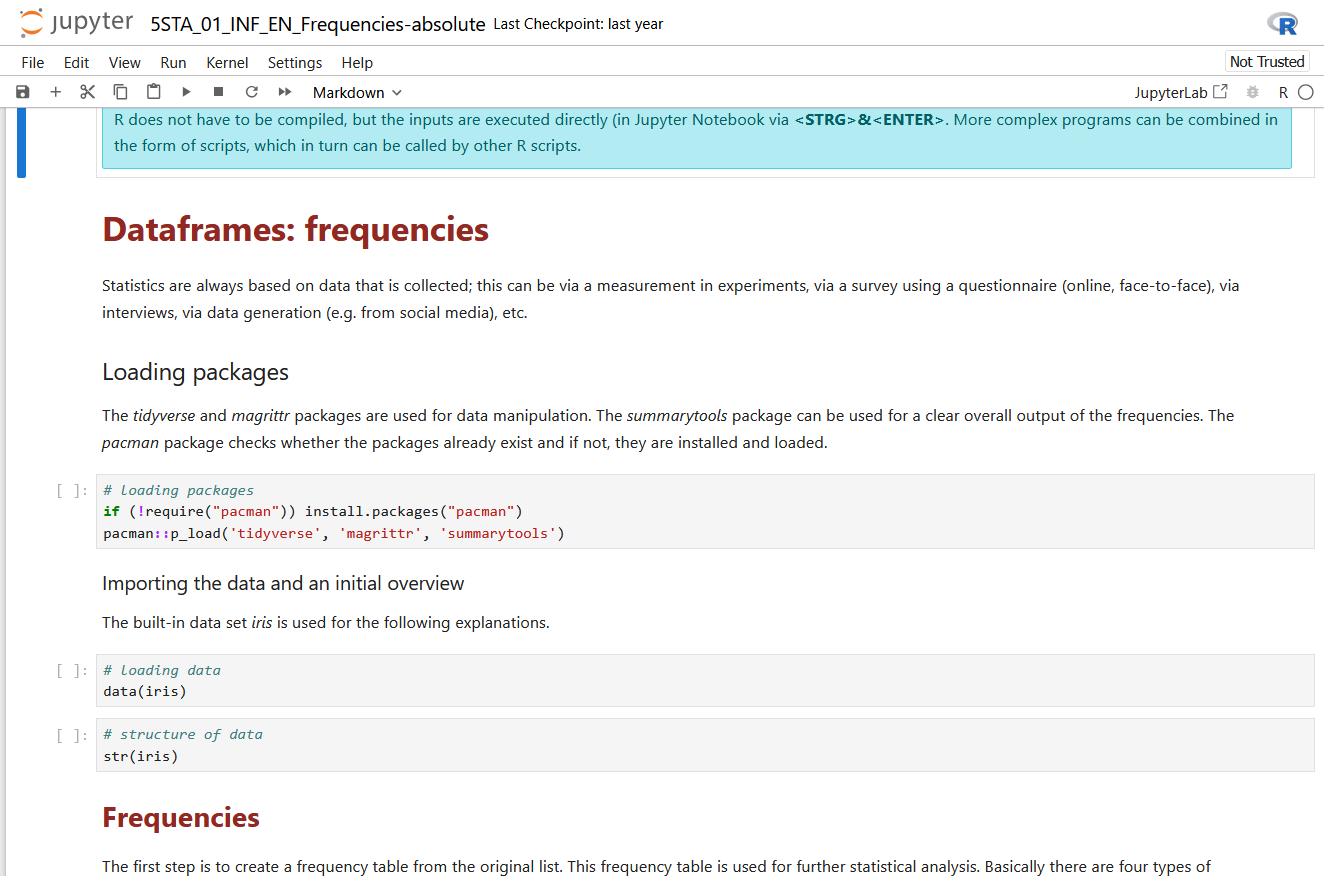
Task: Copy the selected cell
Action: coord(120,92)
